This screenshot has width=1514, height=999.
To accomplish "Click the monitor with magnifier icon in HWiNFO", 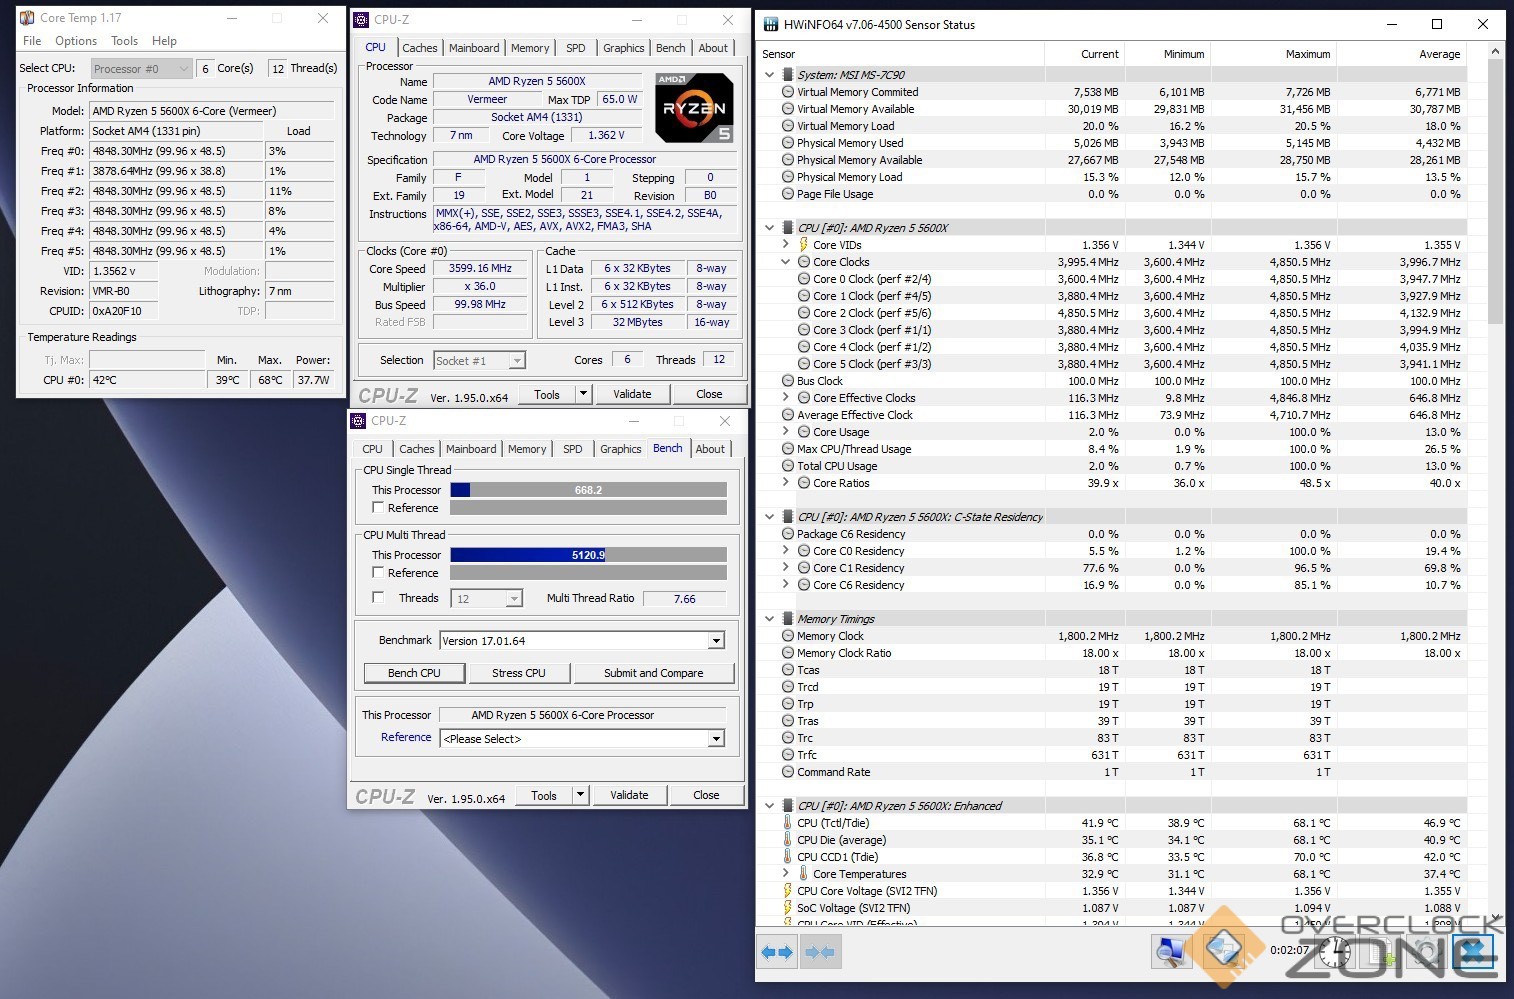I will [1169, 951].
